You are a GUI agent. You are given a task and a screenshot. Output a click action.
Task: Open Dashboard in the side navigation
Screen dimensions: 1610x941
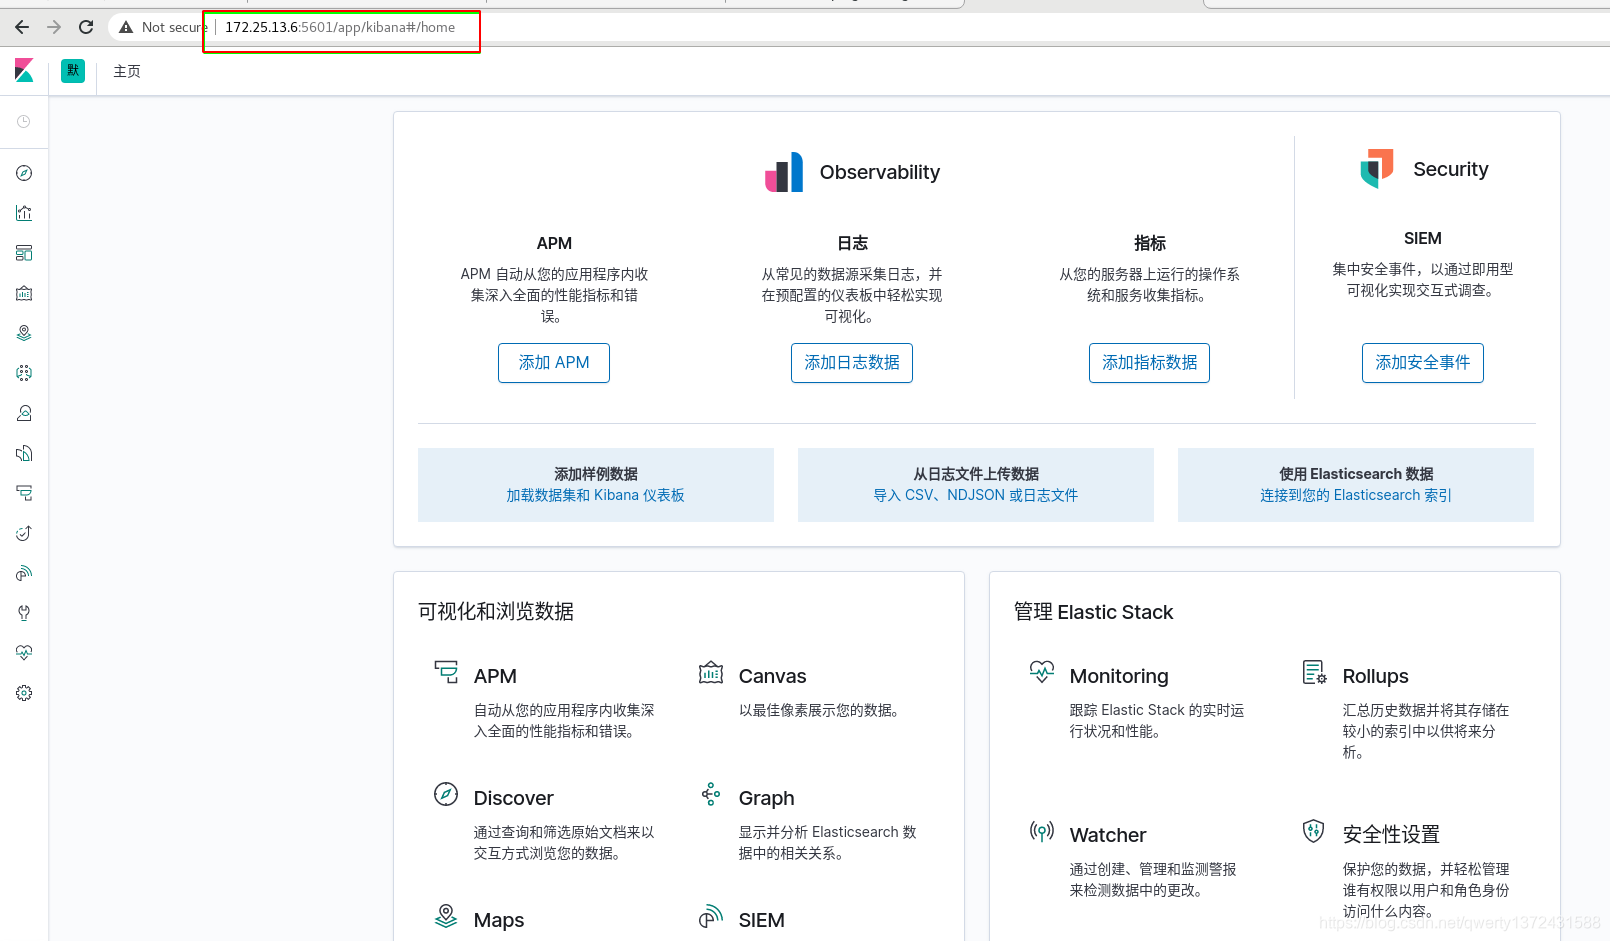point(24,253)
